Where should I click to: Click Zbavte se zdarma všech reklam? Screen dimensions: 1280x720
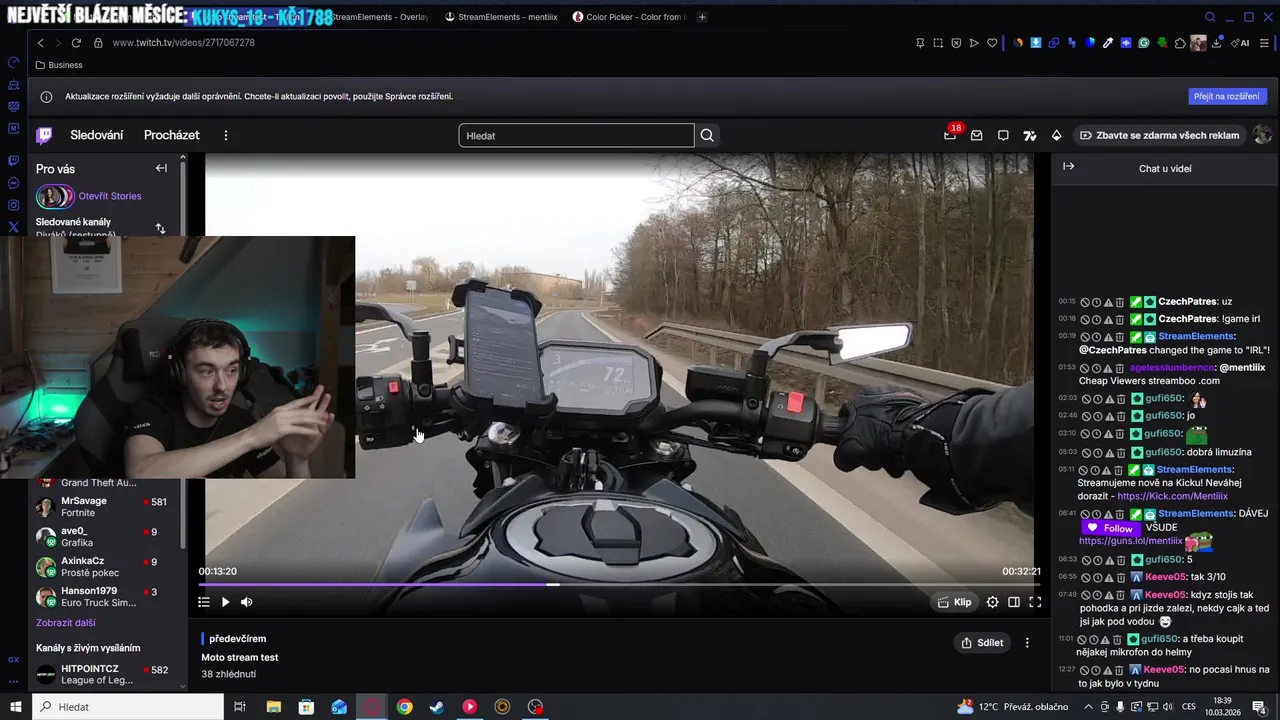coord(1160,135)
